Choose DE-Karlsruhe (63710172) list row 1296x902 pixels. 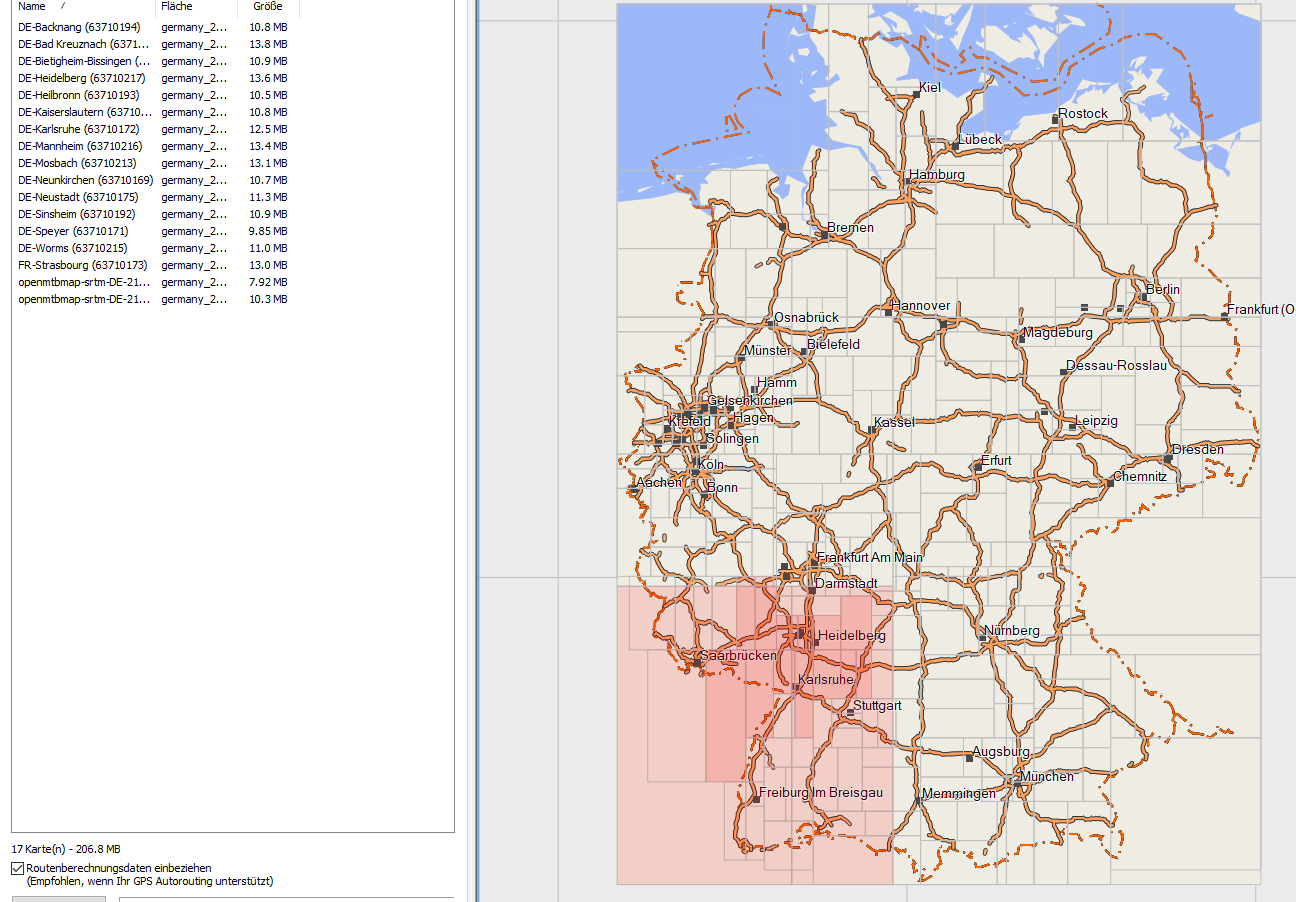click(78, 129)
